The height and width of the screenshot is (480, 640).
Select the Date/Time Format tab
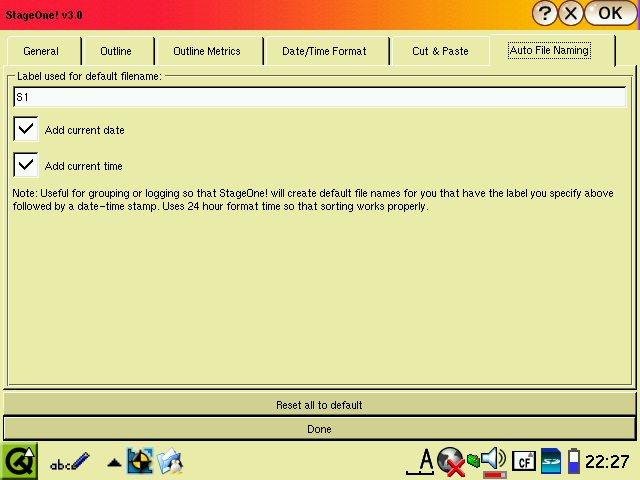[x=324, y=51]
